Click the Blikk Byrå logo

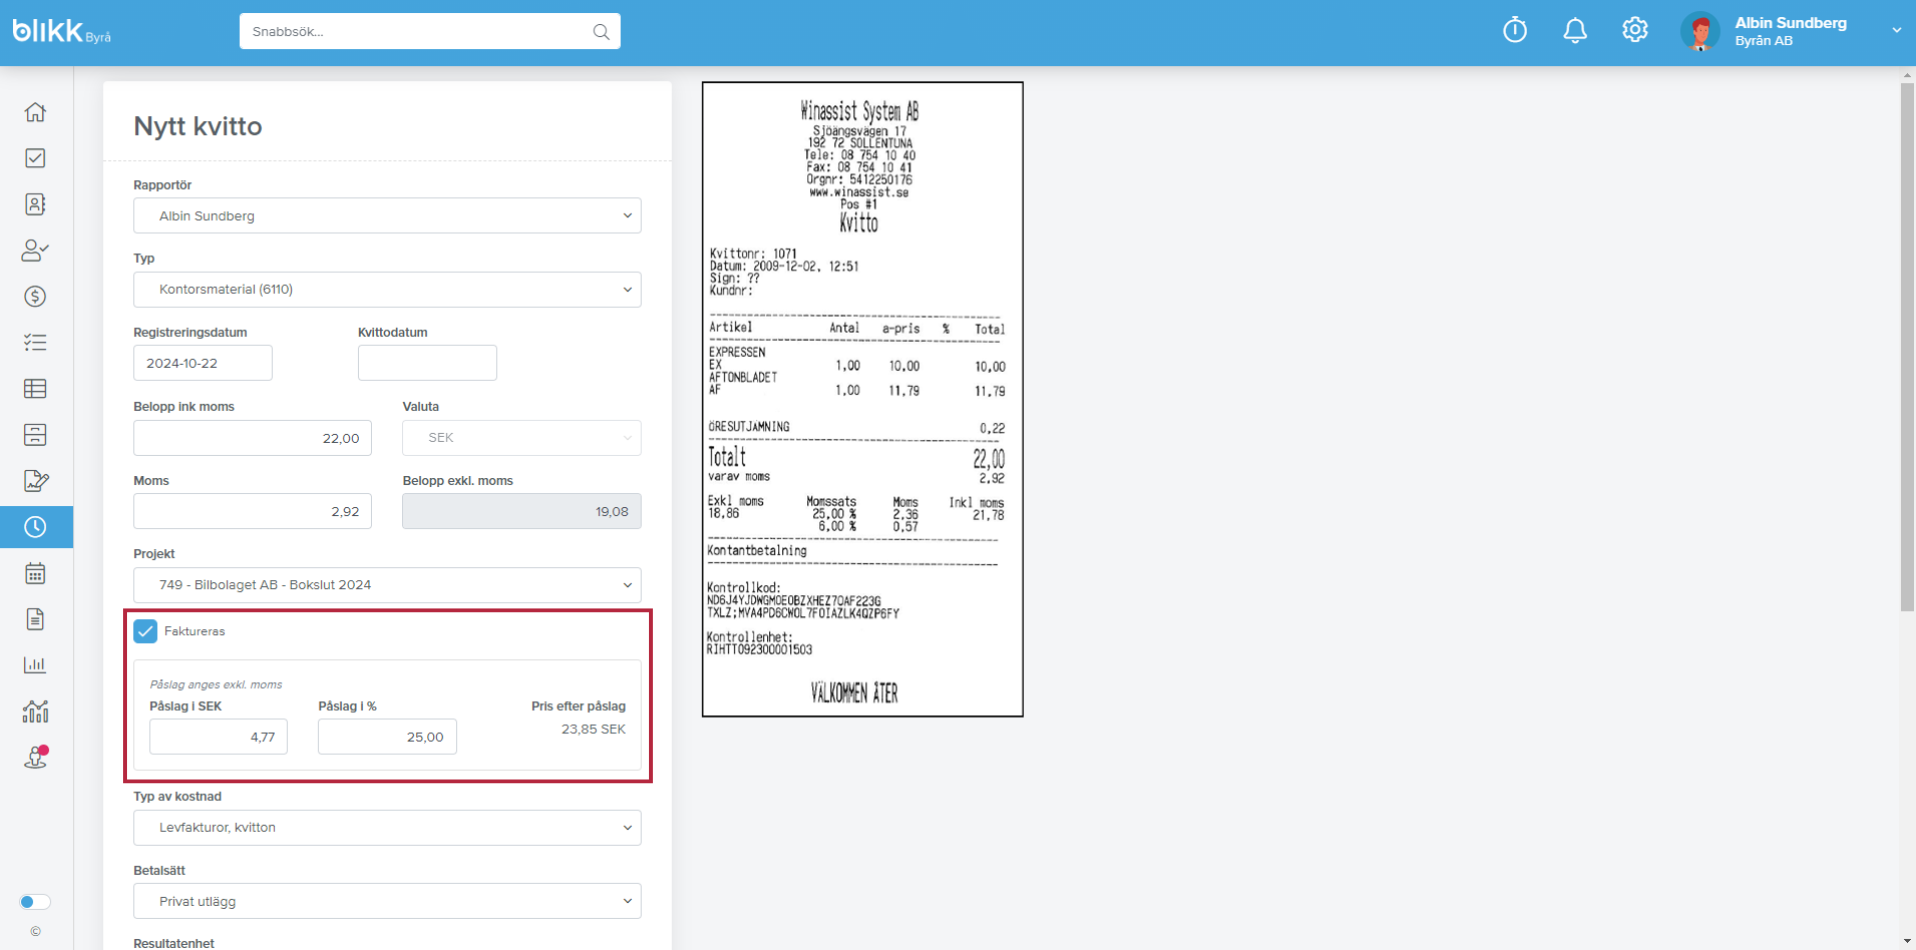[62, 32]
